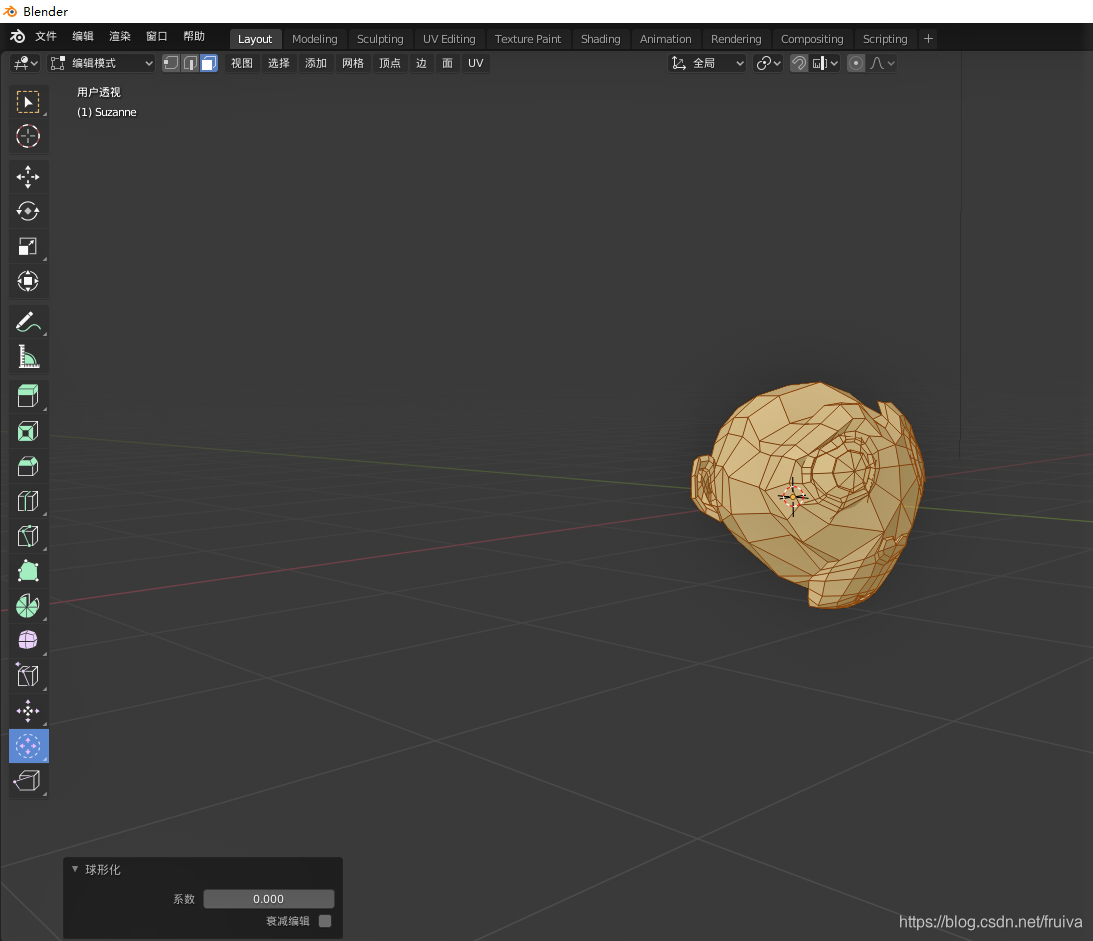The height and width of the screenshot is (941, 1093).
Task: Select the Select Box tool
Action: pos(28,102)
